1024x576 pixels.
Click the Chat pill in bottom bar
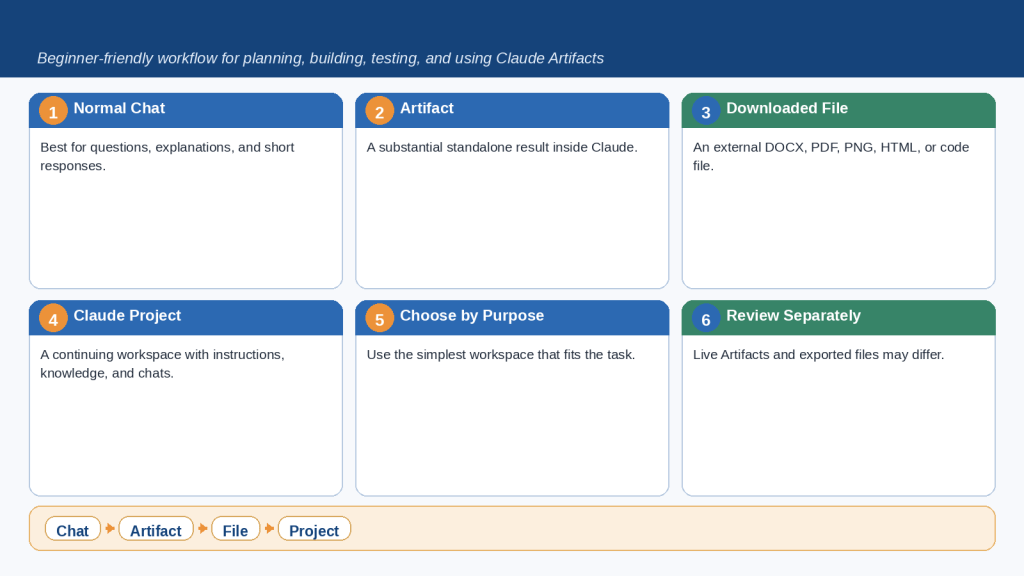(72, 529)
